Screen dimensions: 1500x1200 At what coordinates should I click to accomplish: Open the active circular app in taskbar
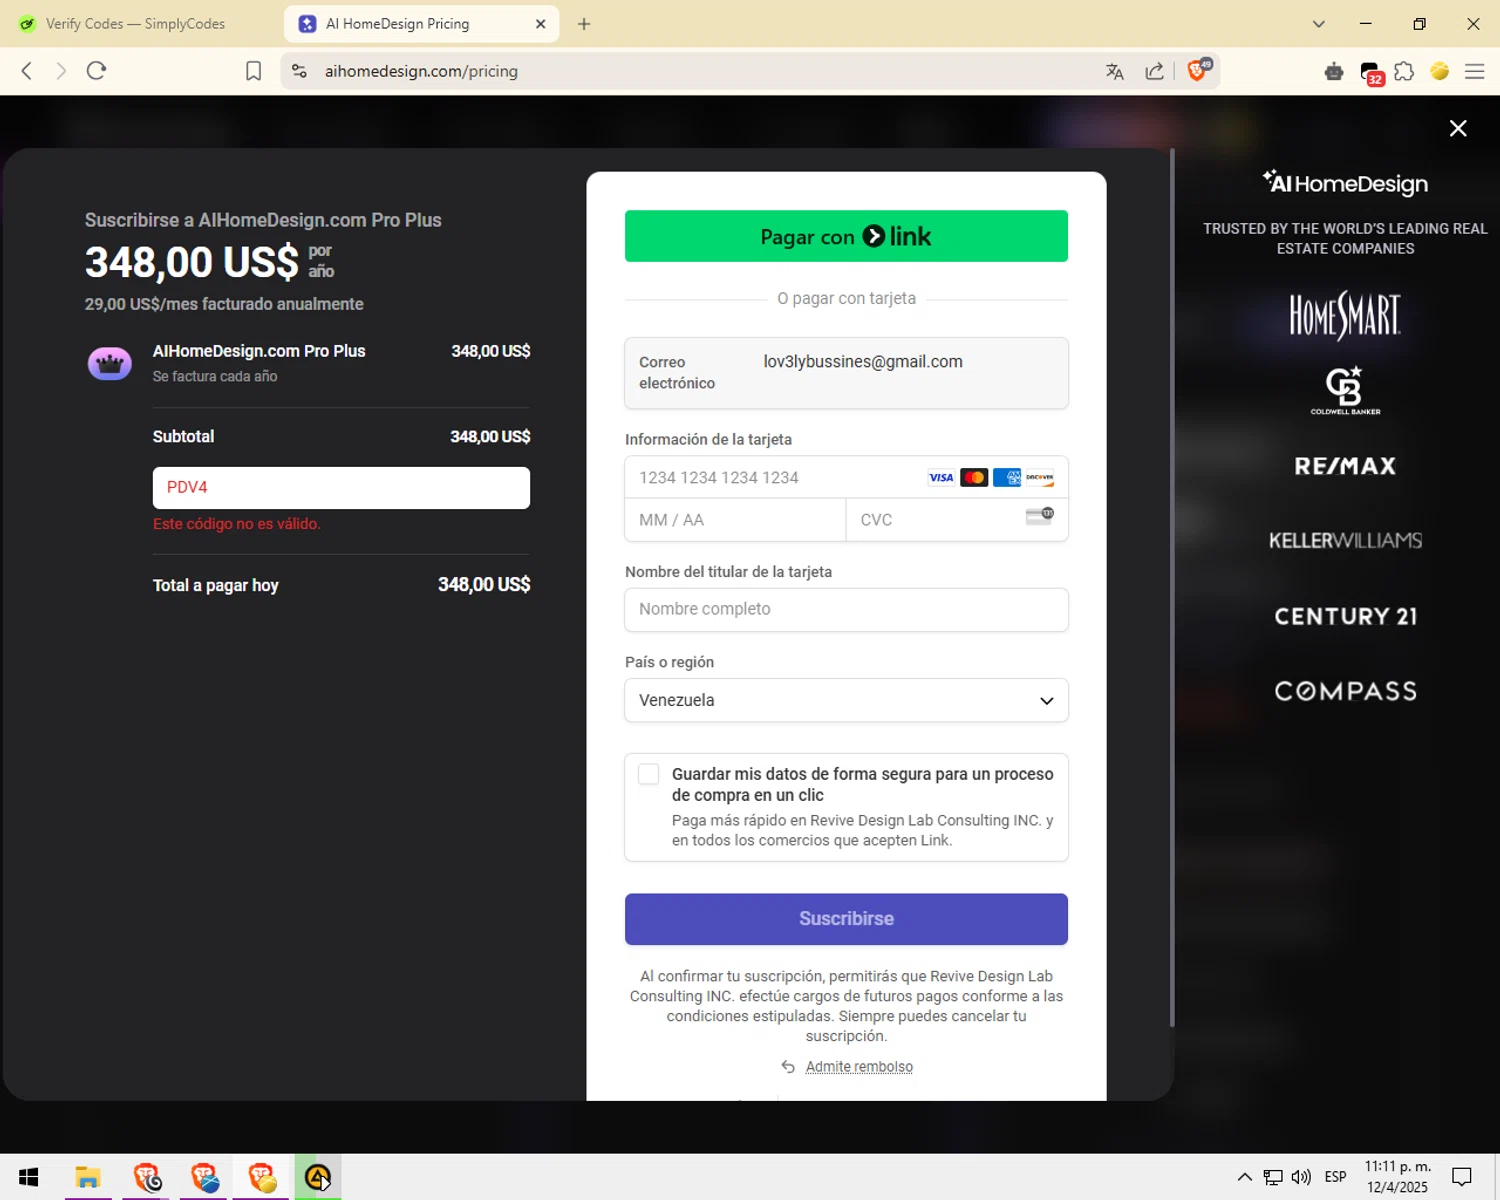(318, 1178)
